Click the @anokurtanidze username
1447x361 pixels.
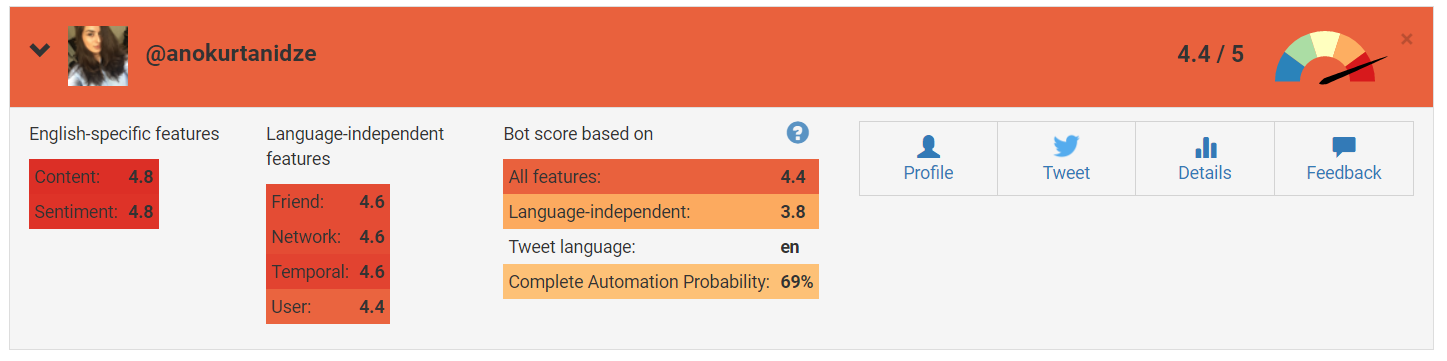[x=231, y=54]
